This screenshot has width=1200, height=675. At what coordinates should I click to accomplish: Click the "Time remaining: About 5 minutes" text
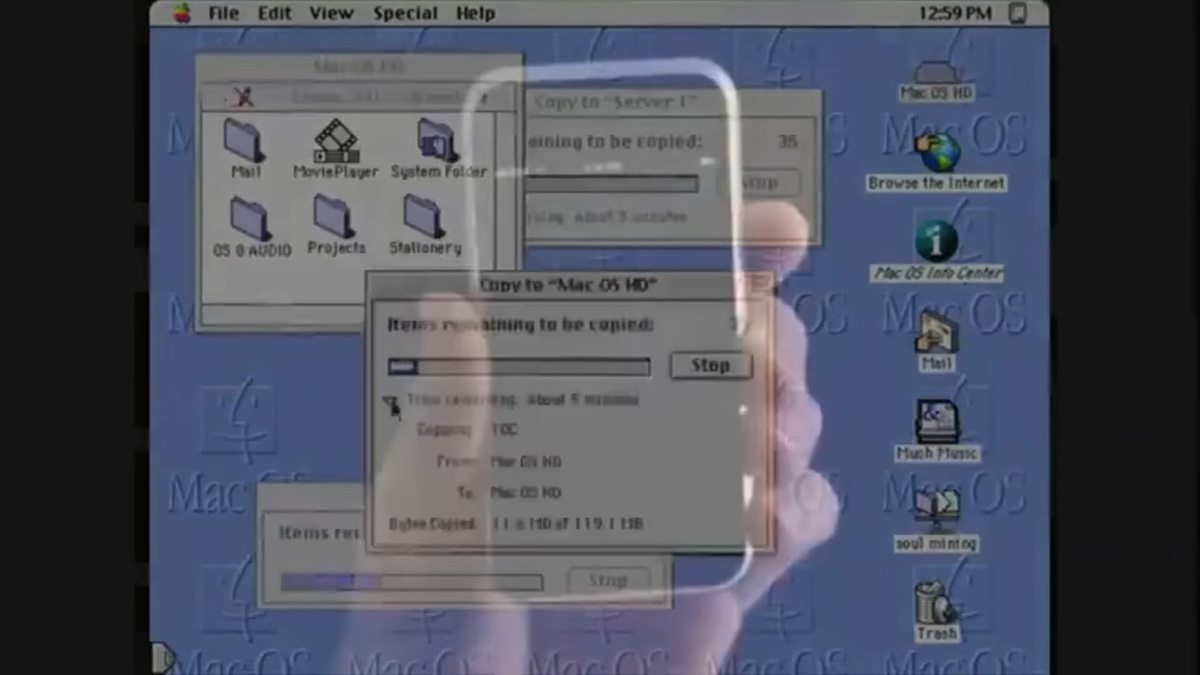522,400
